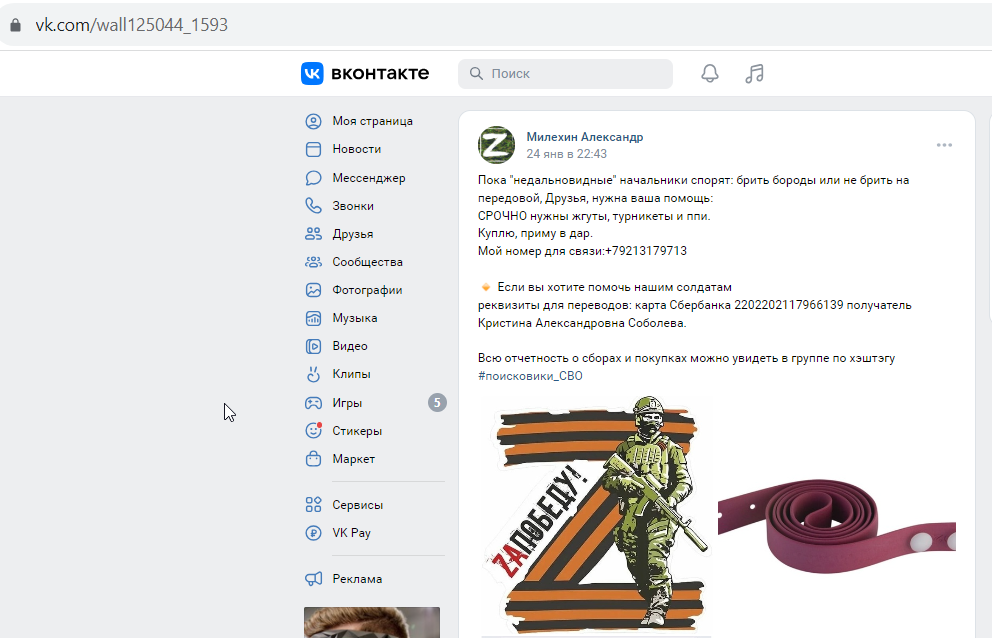Screen dimensions: 992x638
Task: Click the VK logo icon
Action: (312, 73)
